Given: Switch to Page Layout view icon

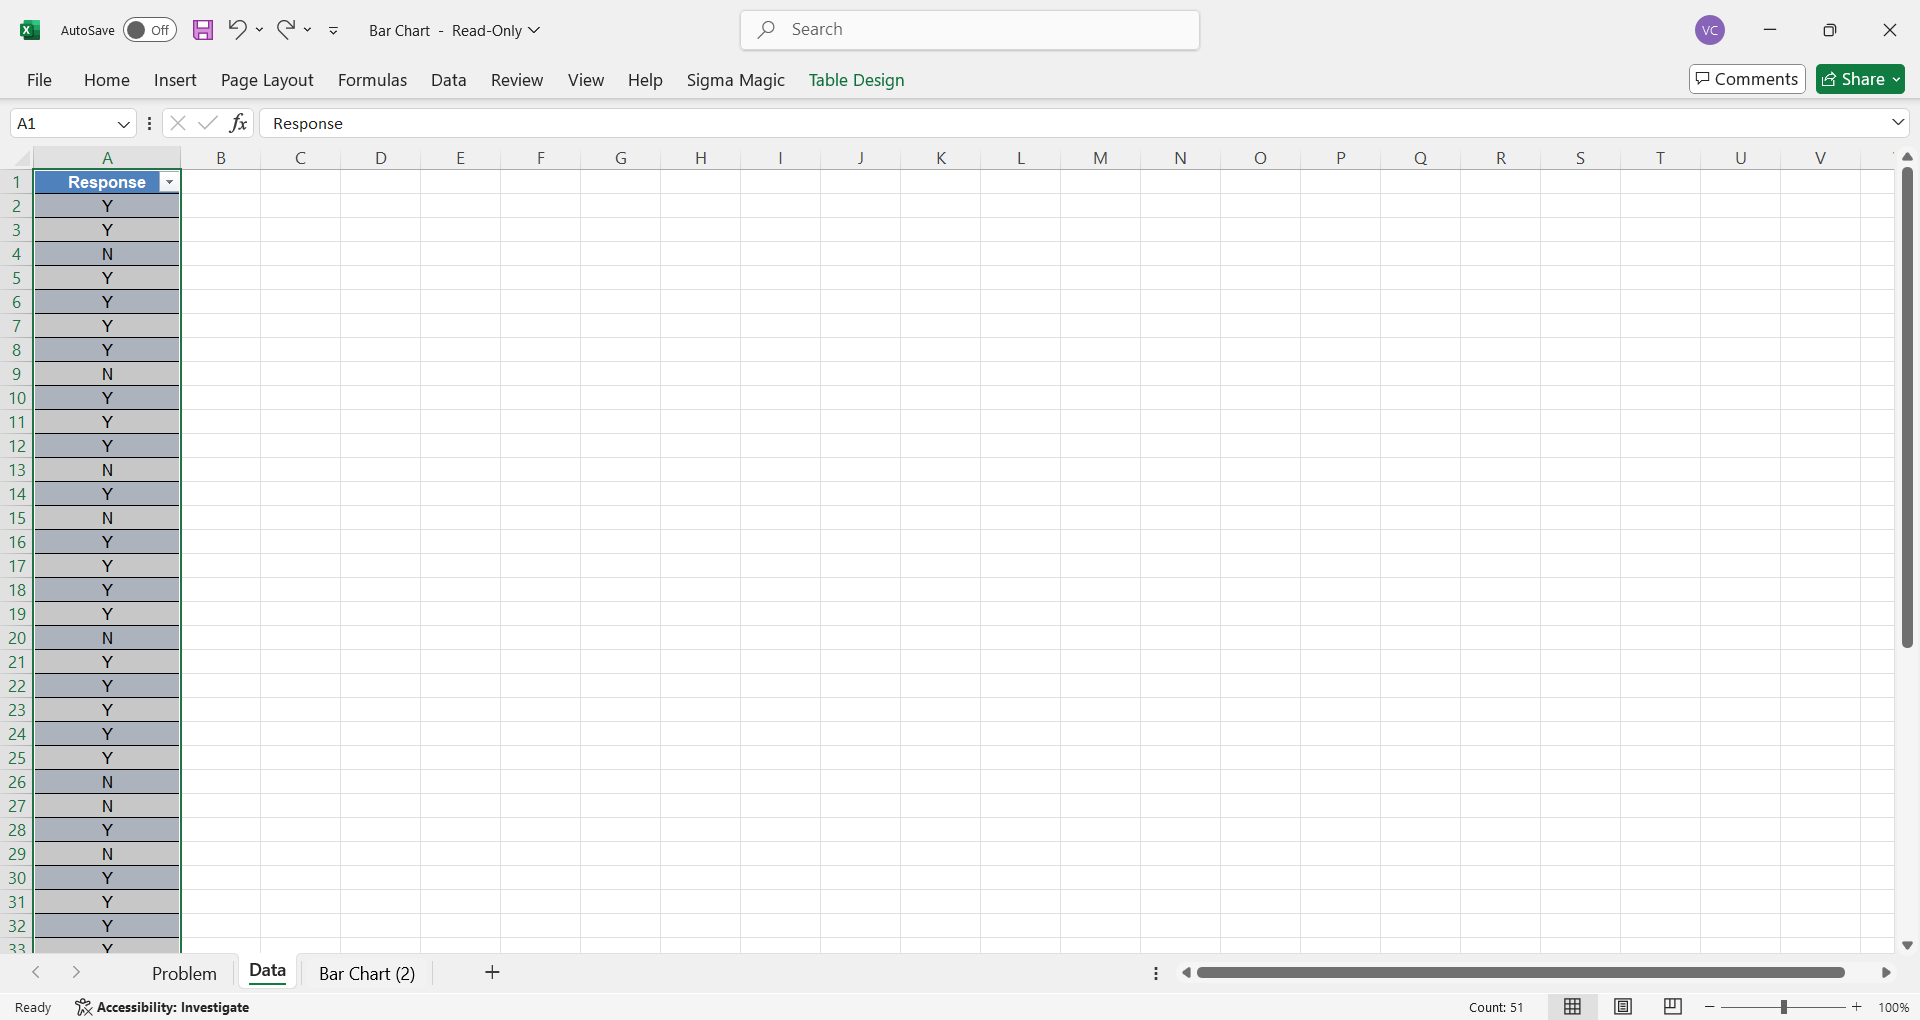Looking at the screenshot, I should tap(1623, 1007).
